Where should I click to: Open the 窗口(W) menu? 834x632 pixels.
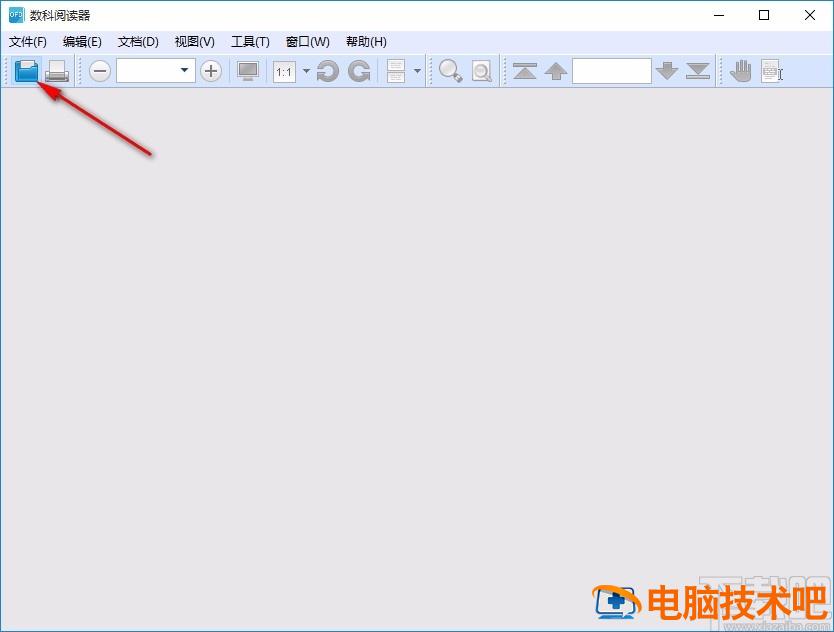[307, 41]
